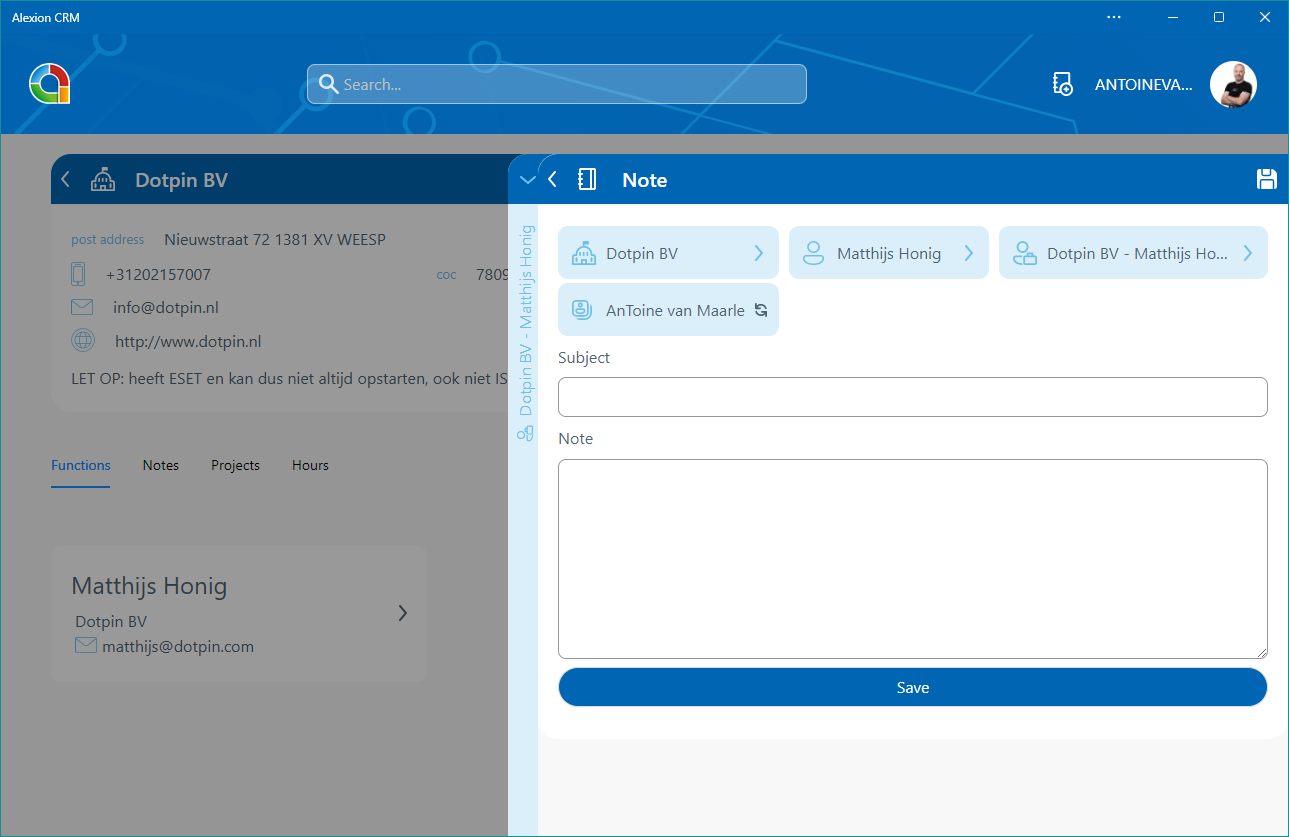Open the Dotpin BV relation chip

[x=668, y=253]
